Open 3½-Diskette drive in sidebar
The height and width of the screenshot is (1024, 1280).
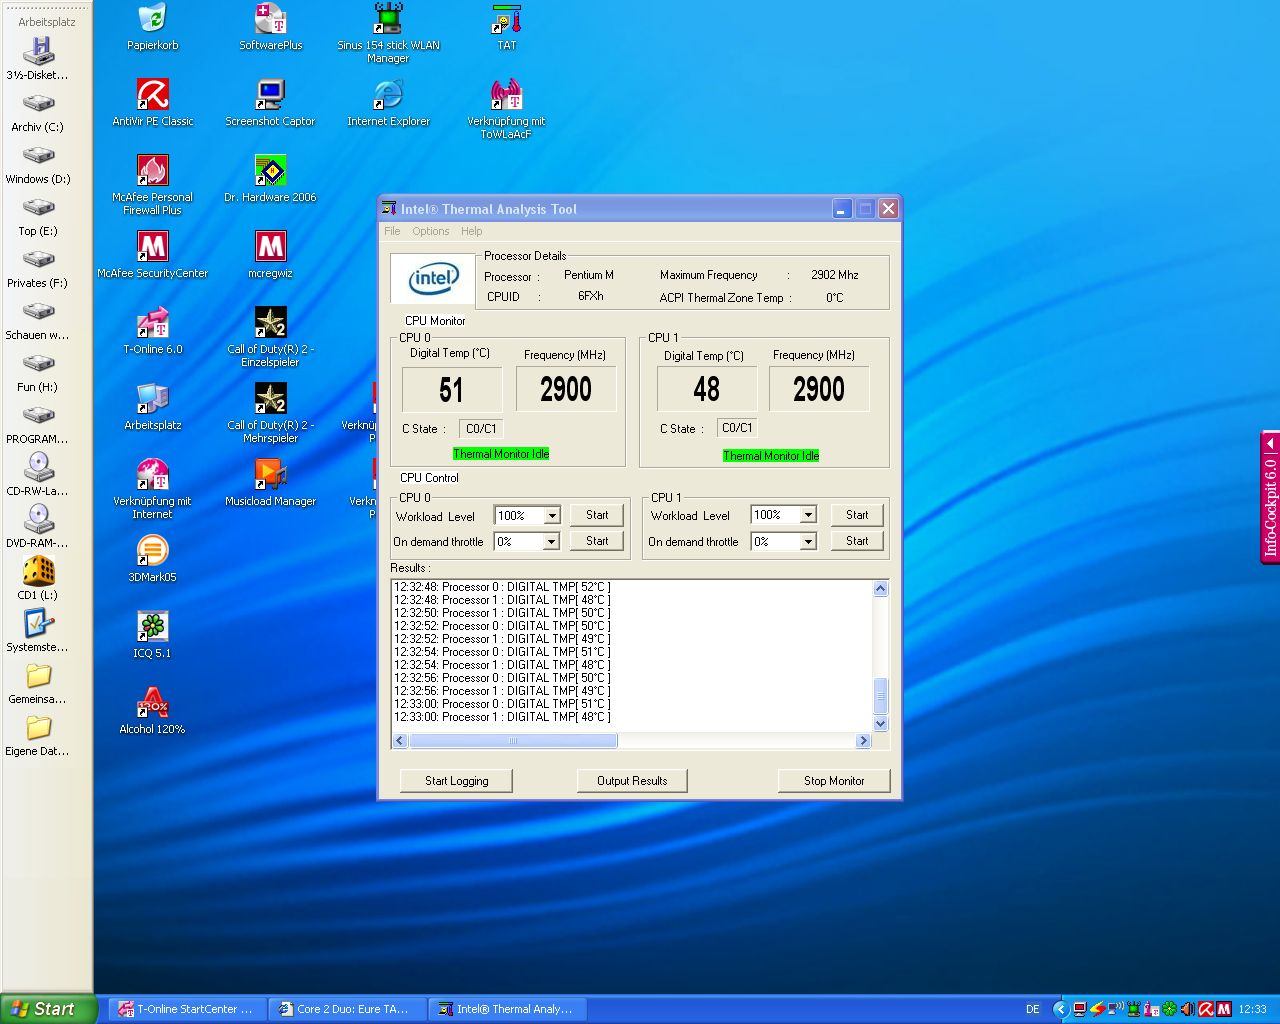pyautogui.click(x=38, y=60)
